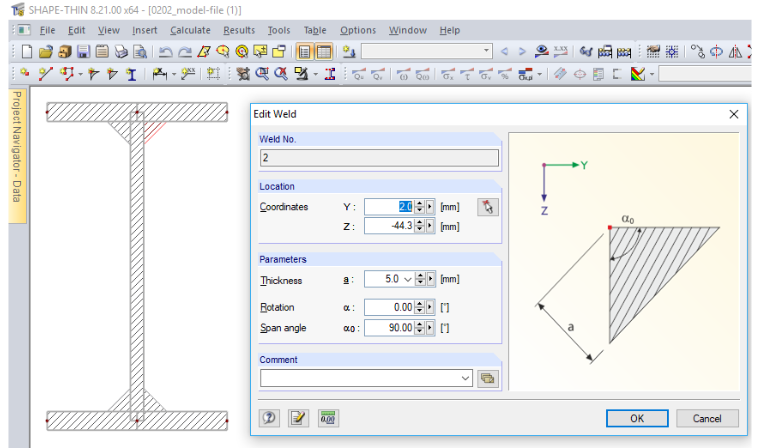
Task: Open the dialog help question mark button
Action: pos(269,418)
